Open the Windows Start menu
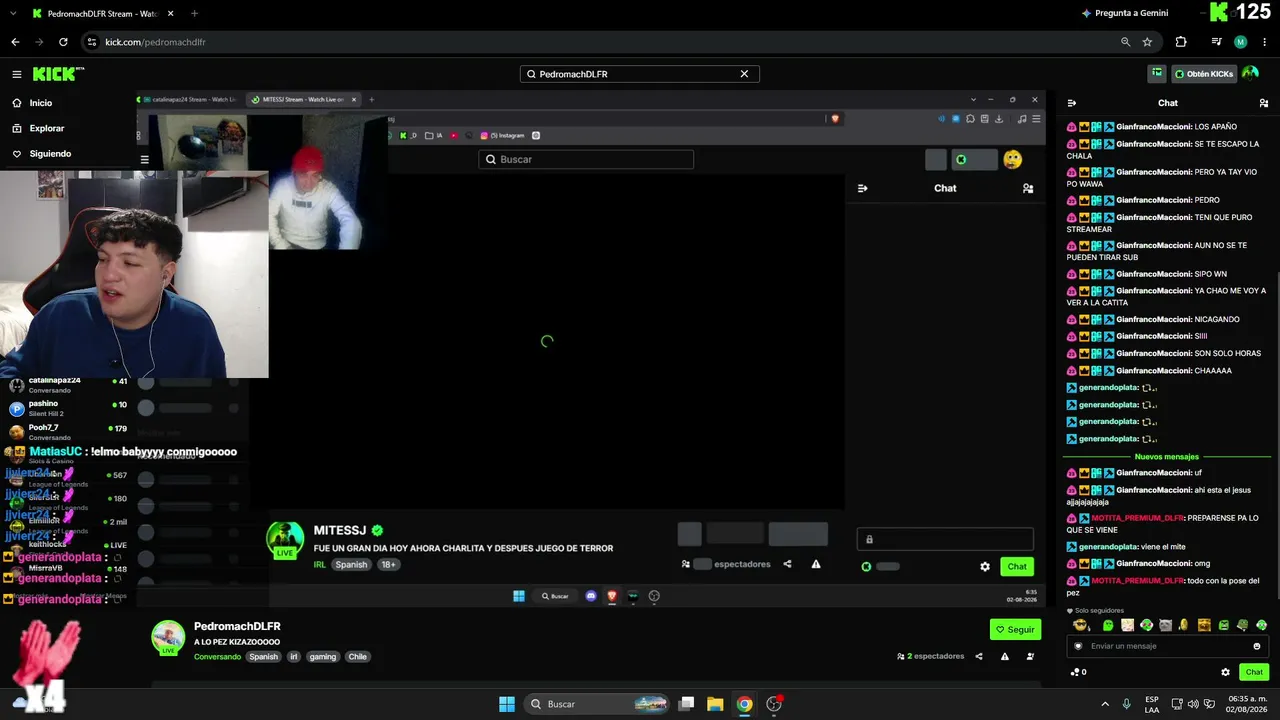This screenshot has width=1280, height=720. point(507,704)
